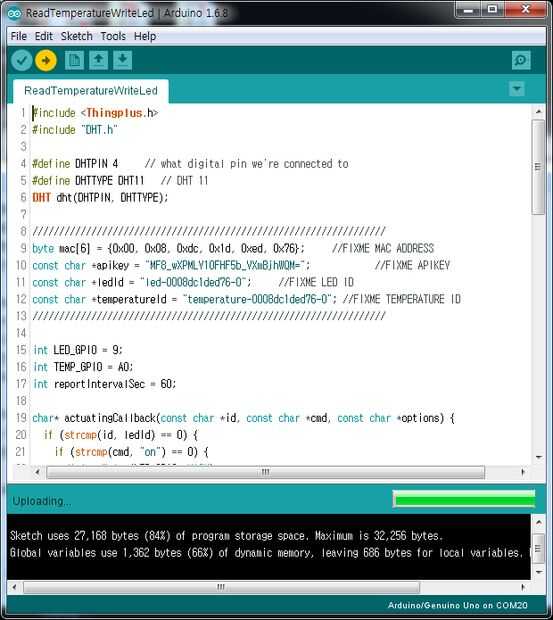Open a sketch using the up-arrow icon
Image resolution: width=553 pixels, height=620 pixels.
98,60
